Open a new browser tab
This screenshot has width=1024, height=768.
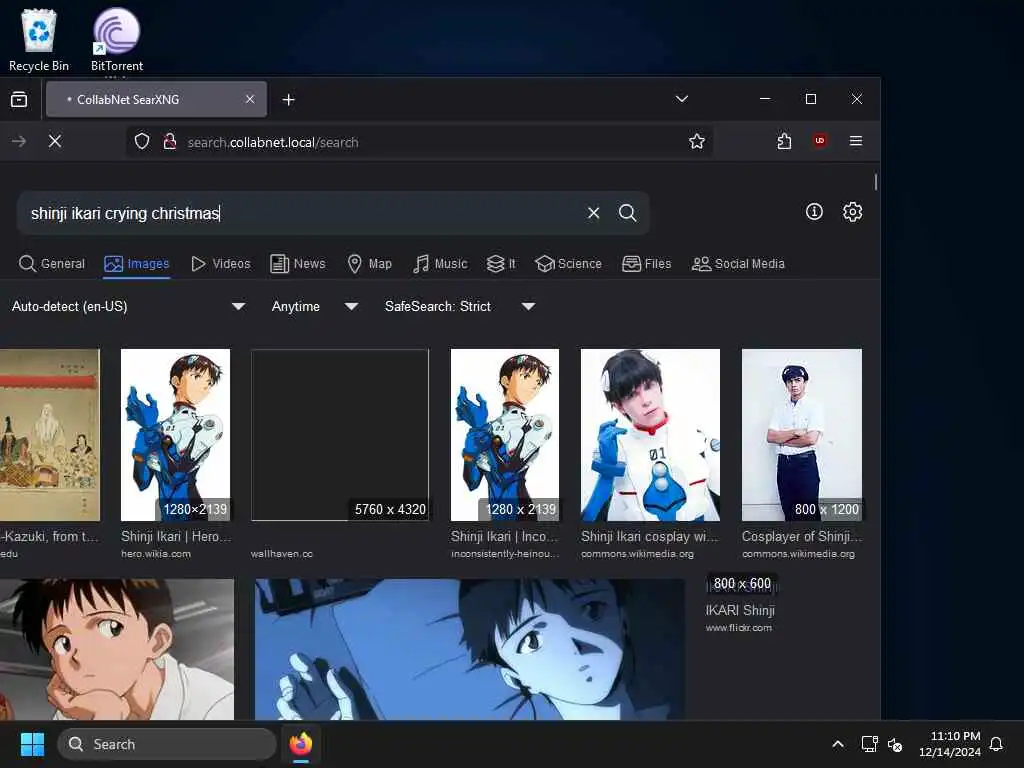[x=289, y=99]
